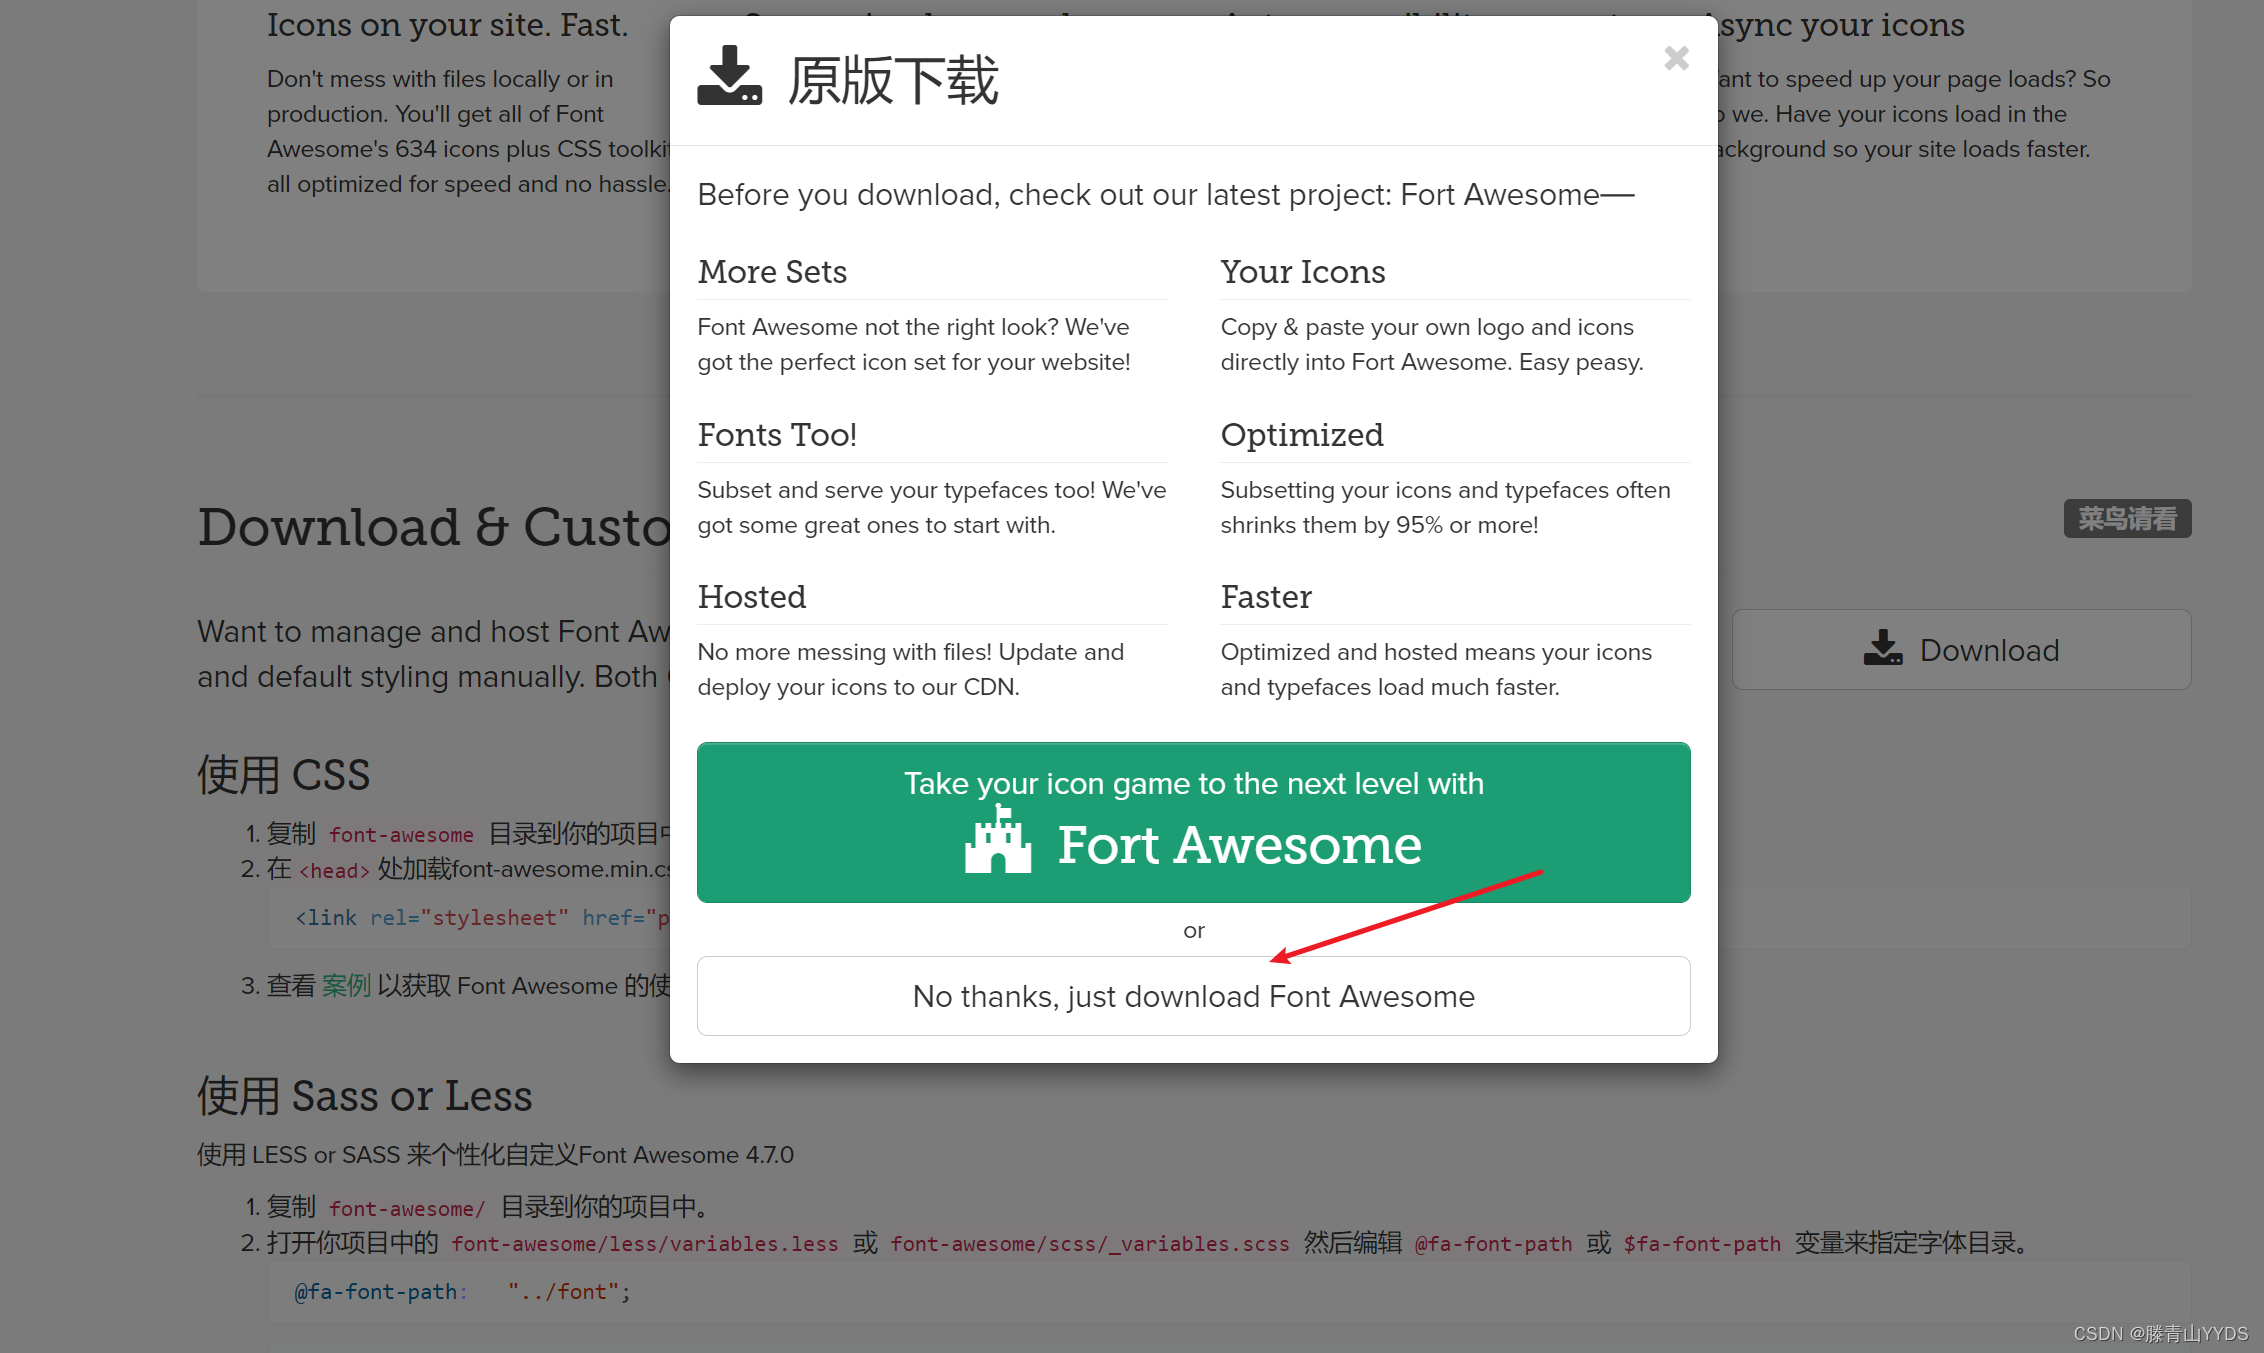The width and height of the screenshot is (2264, 1353).
Task: Click the '使用 CSS' section heading
Action: [283, 775]
